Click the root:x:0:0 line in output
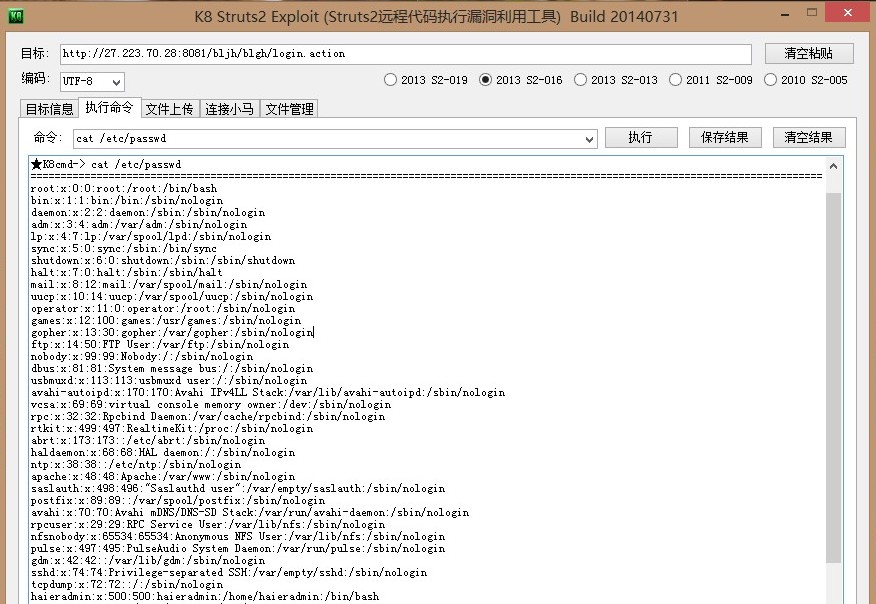 point(124,188)
